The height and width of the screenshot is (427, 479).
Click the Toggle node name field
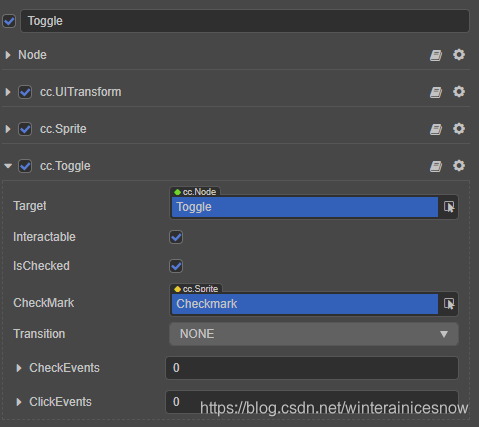(x=245, y=21)
